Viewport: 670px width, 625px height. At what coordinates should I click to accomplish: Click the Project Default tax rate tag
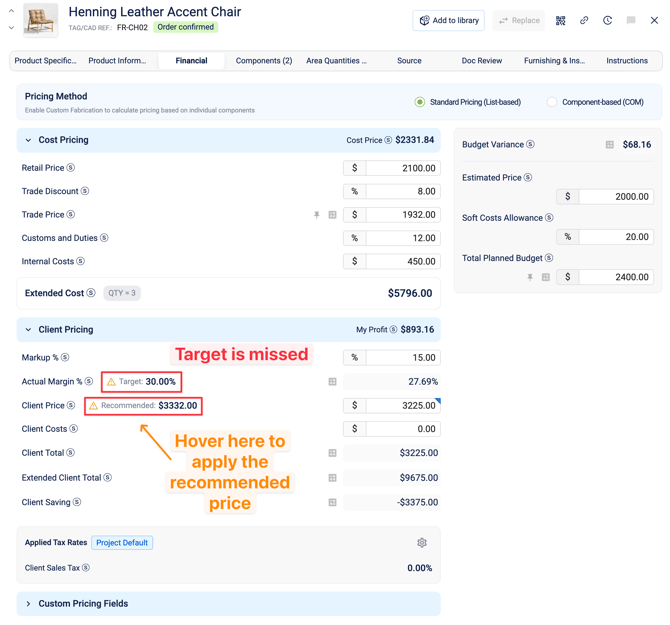[x=122, y=543]
